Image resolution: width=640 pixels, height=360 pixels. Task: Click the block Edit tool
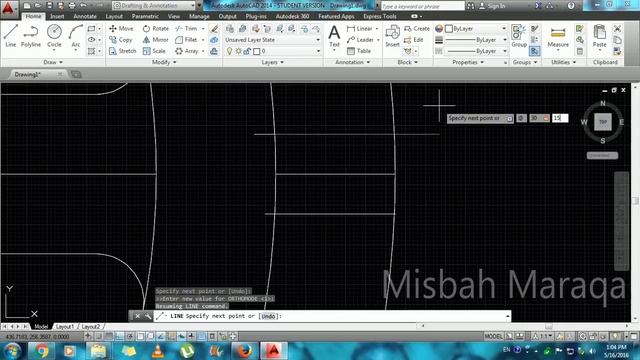413,40
